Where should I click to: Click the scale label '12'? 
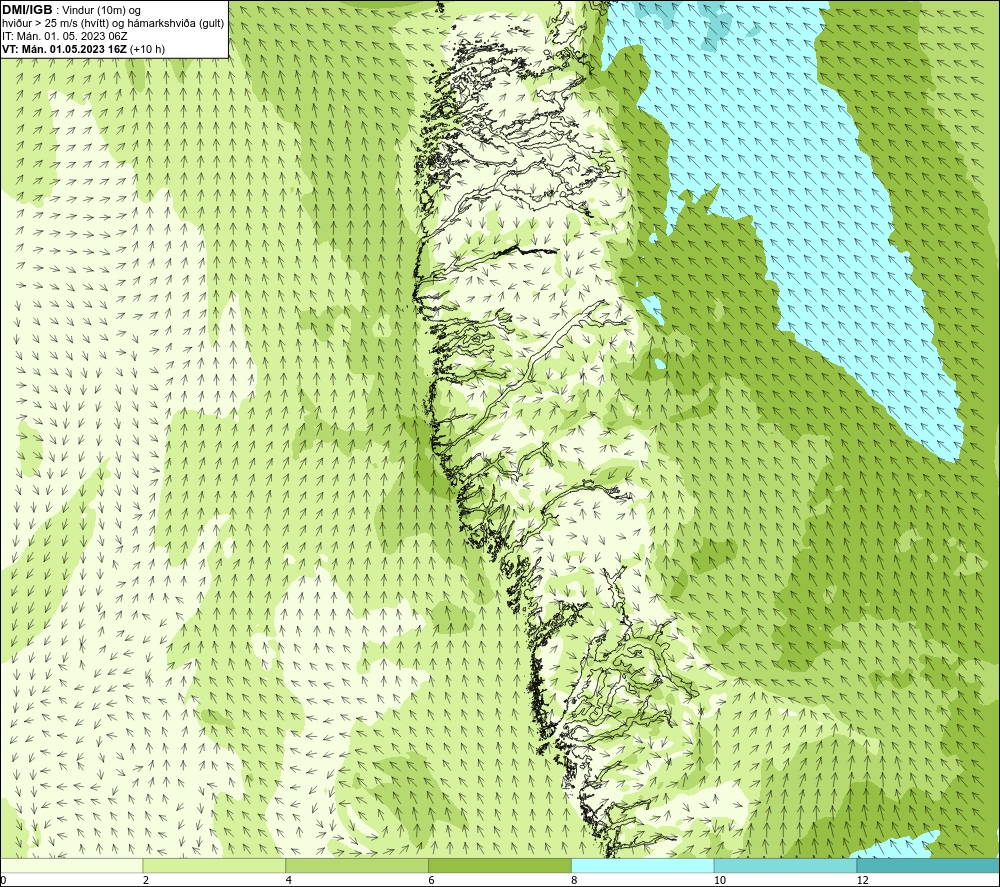point(863,880)
